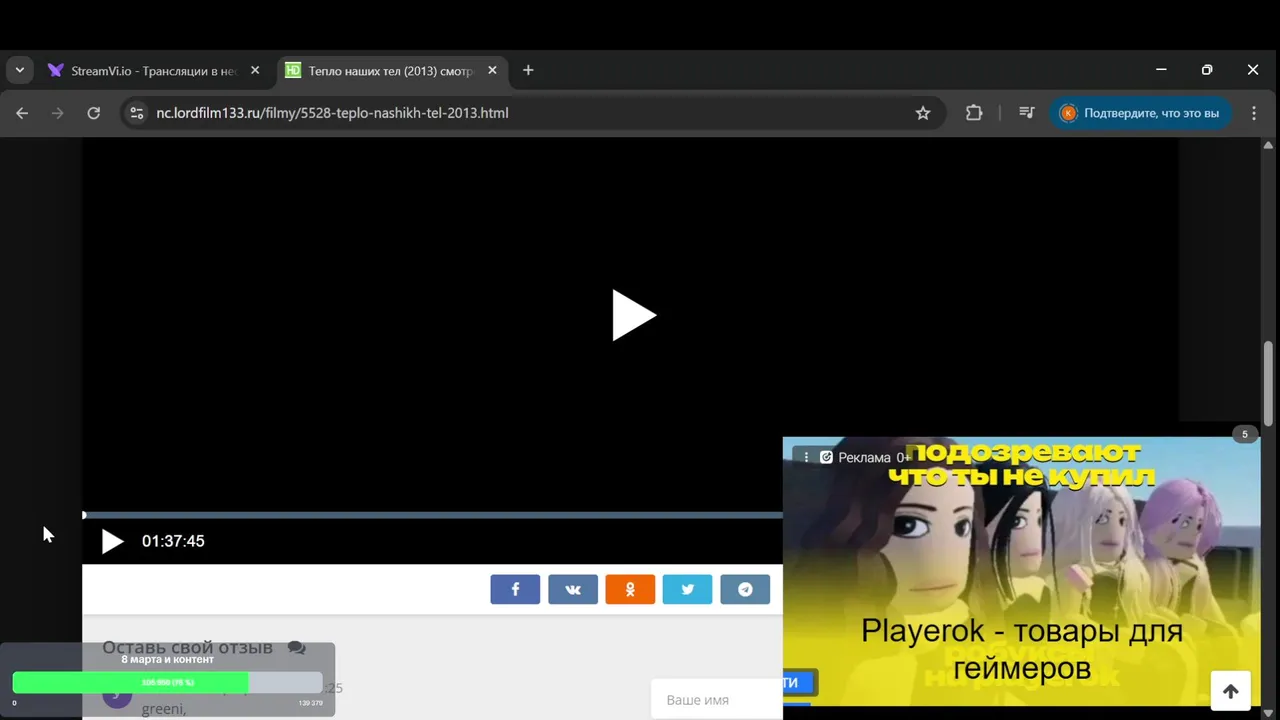Screen dimensions: 1280x720
Task: Close the Тепло наших тел tab
Action: tap(492, 71)
